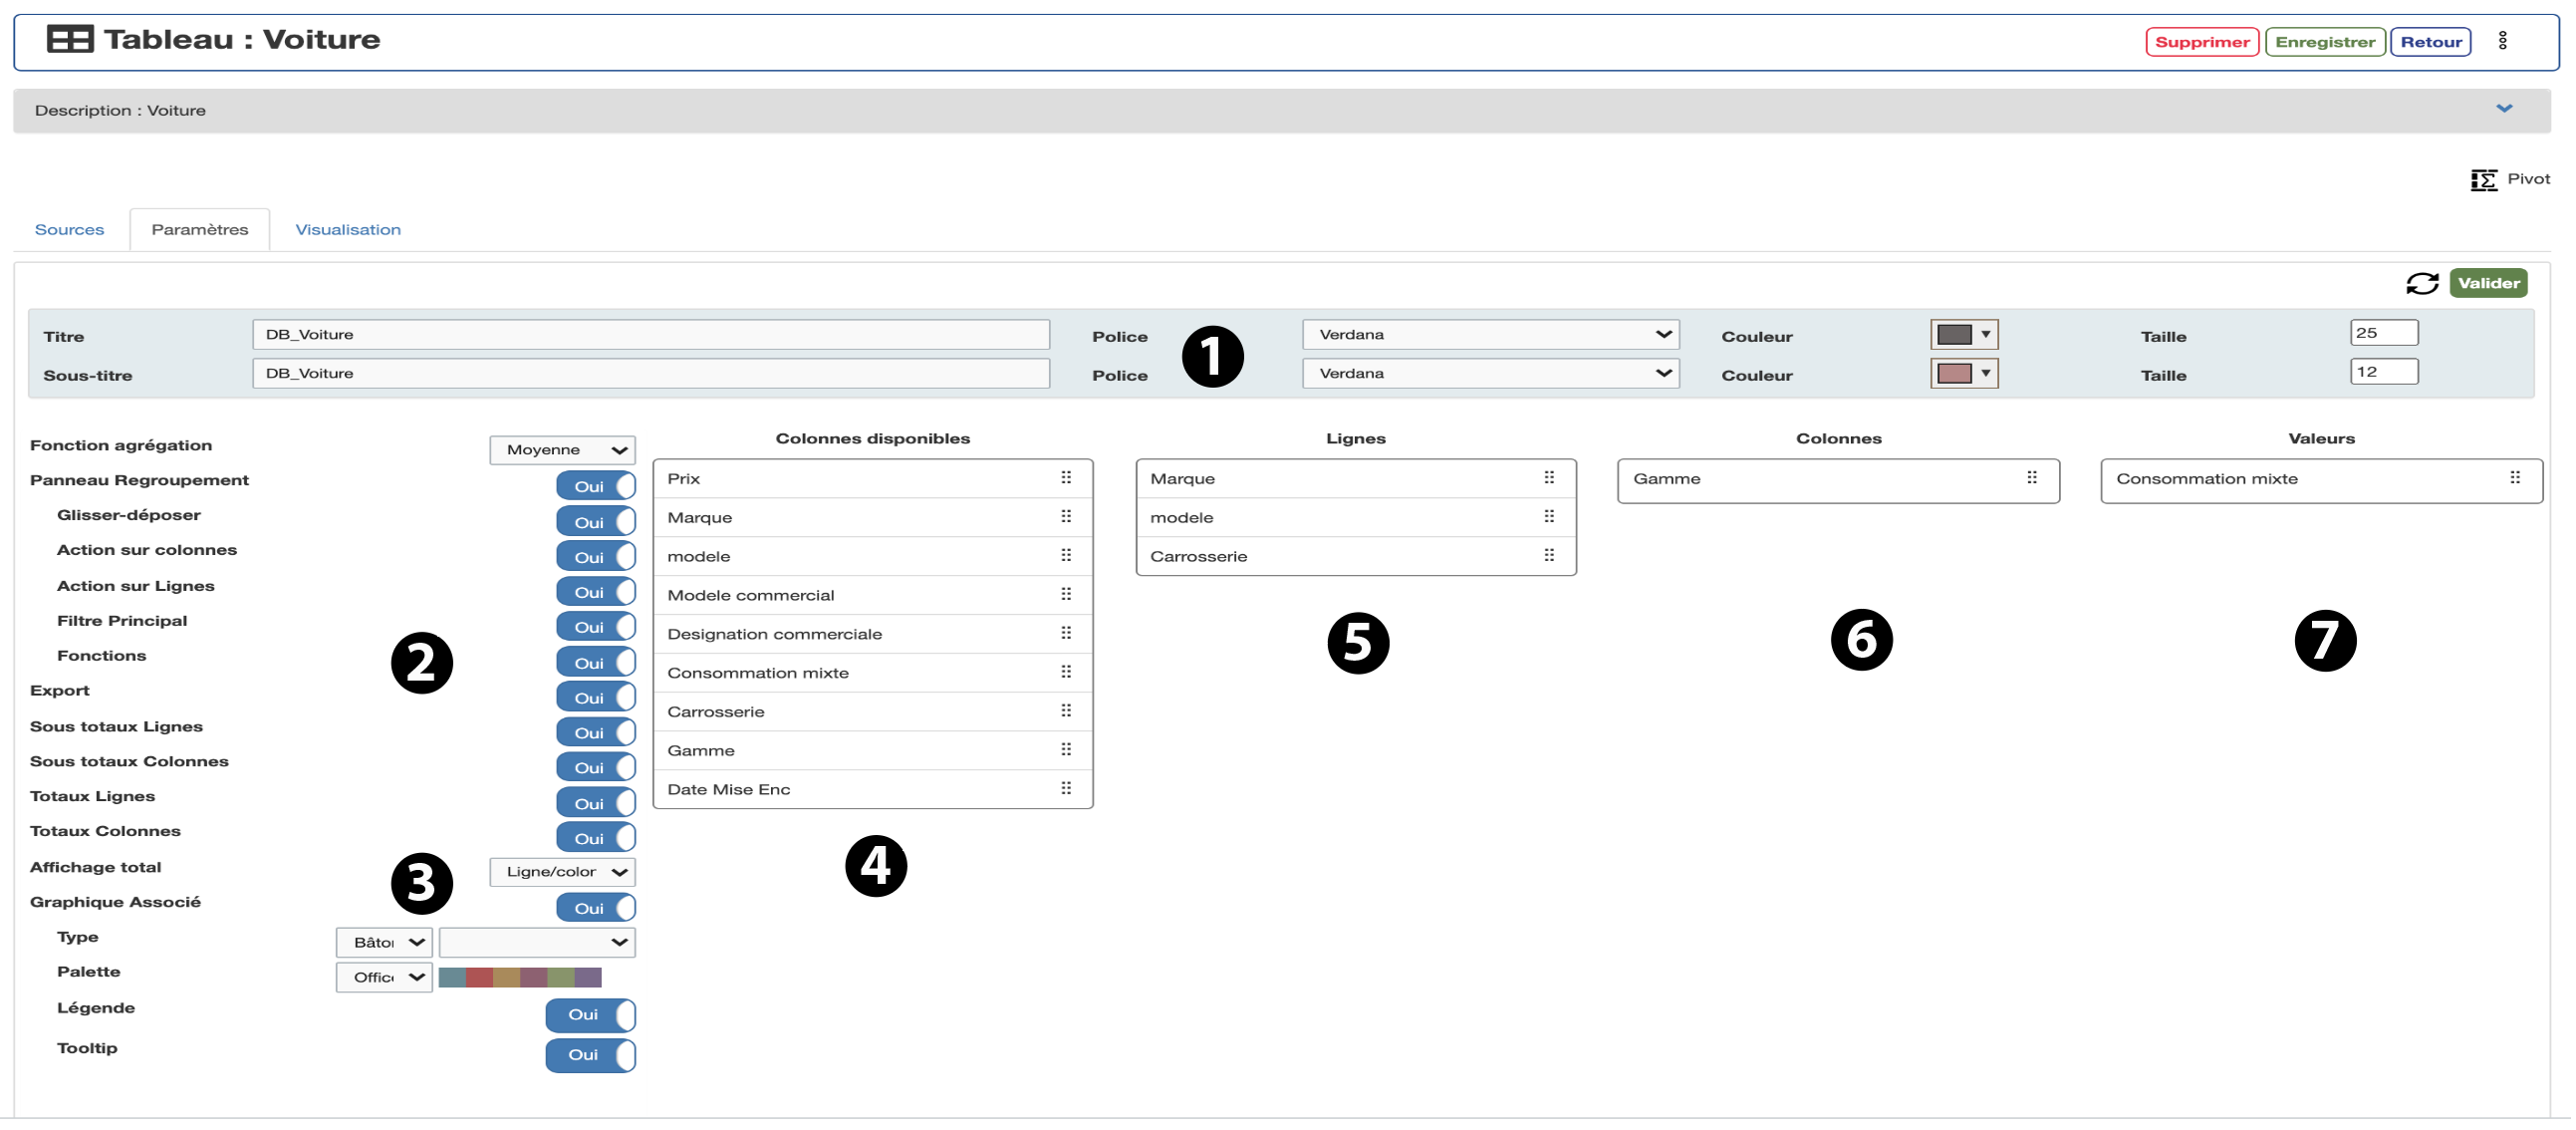Open the Fonction agrégation Moyenne dropdown
This screenshot has height=1130, width=2576.
pyautogui.click(x=564, y=451)
